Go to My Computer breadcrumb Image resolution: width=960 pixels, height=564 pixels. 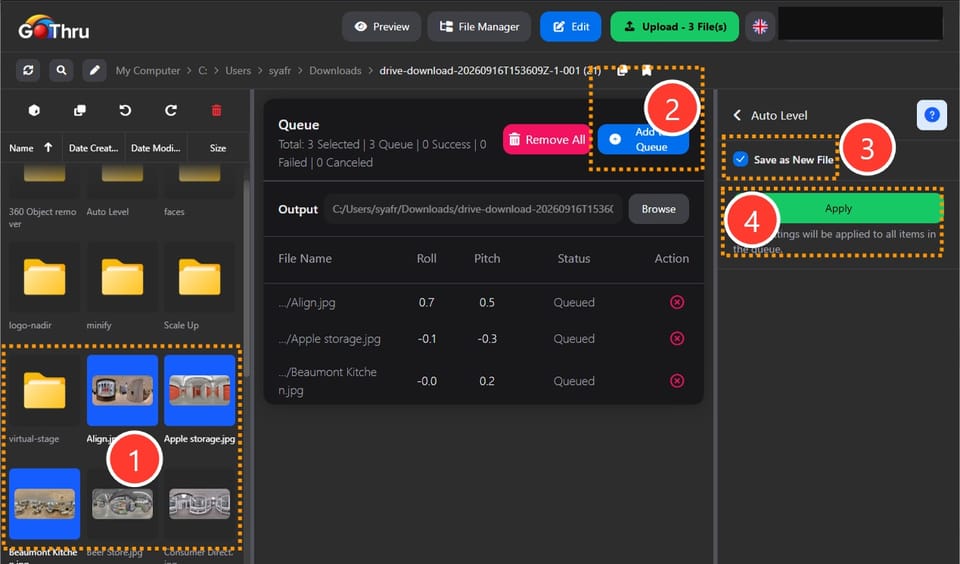(148, 71)
